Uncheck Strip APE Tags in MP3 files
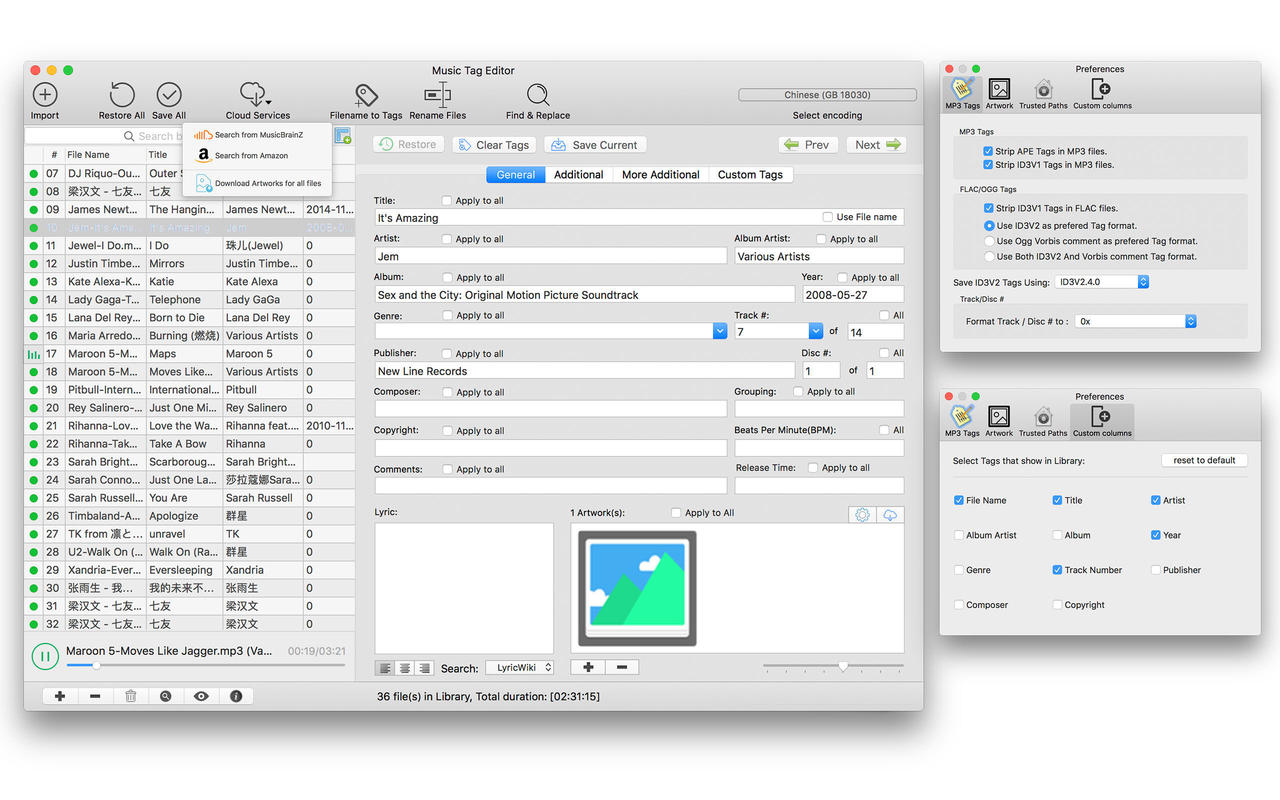 pyautogui.click(x=988, y=152)
